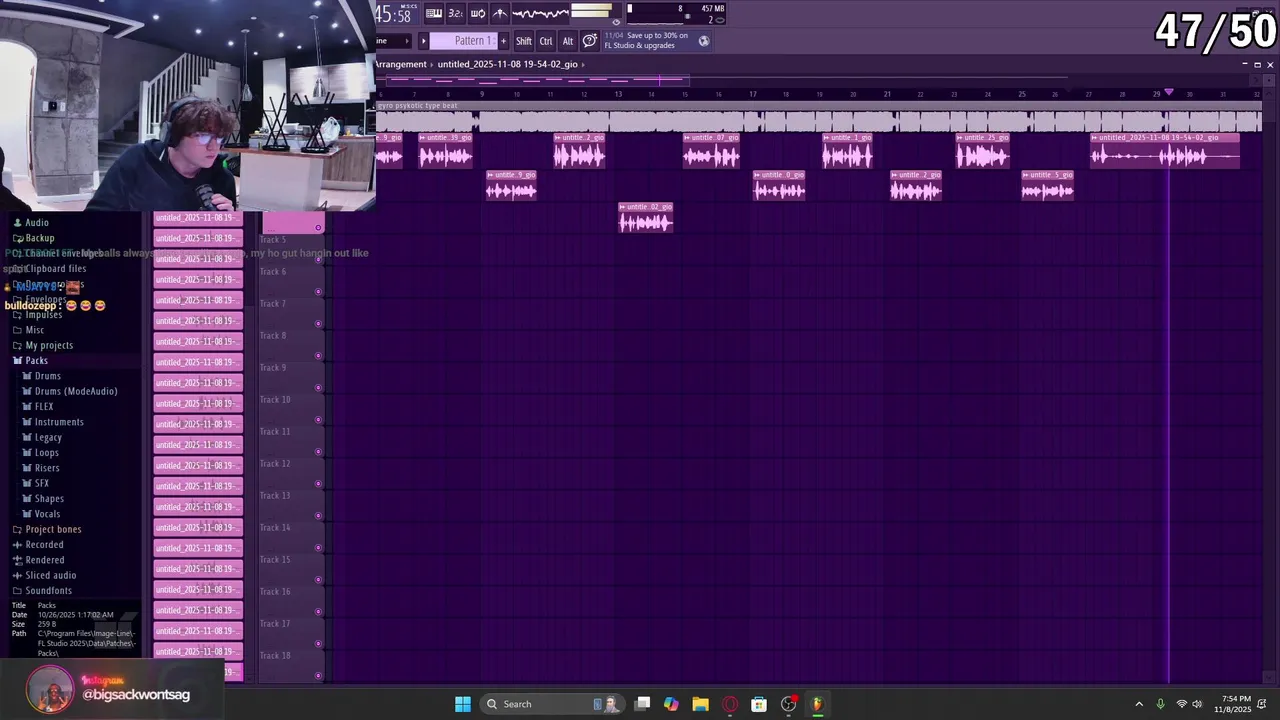The height and width of the screenshot is (720, 1280).
Task: Click untitled_2025-11-08 19-54-02_gio breadcrumb
Action: pyautogui.click(x=508, y=64)
